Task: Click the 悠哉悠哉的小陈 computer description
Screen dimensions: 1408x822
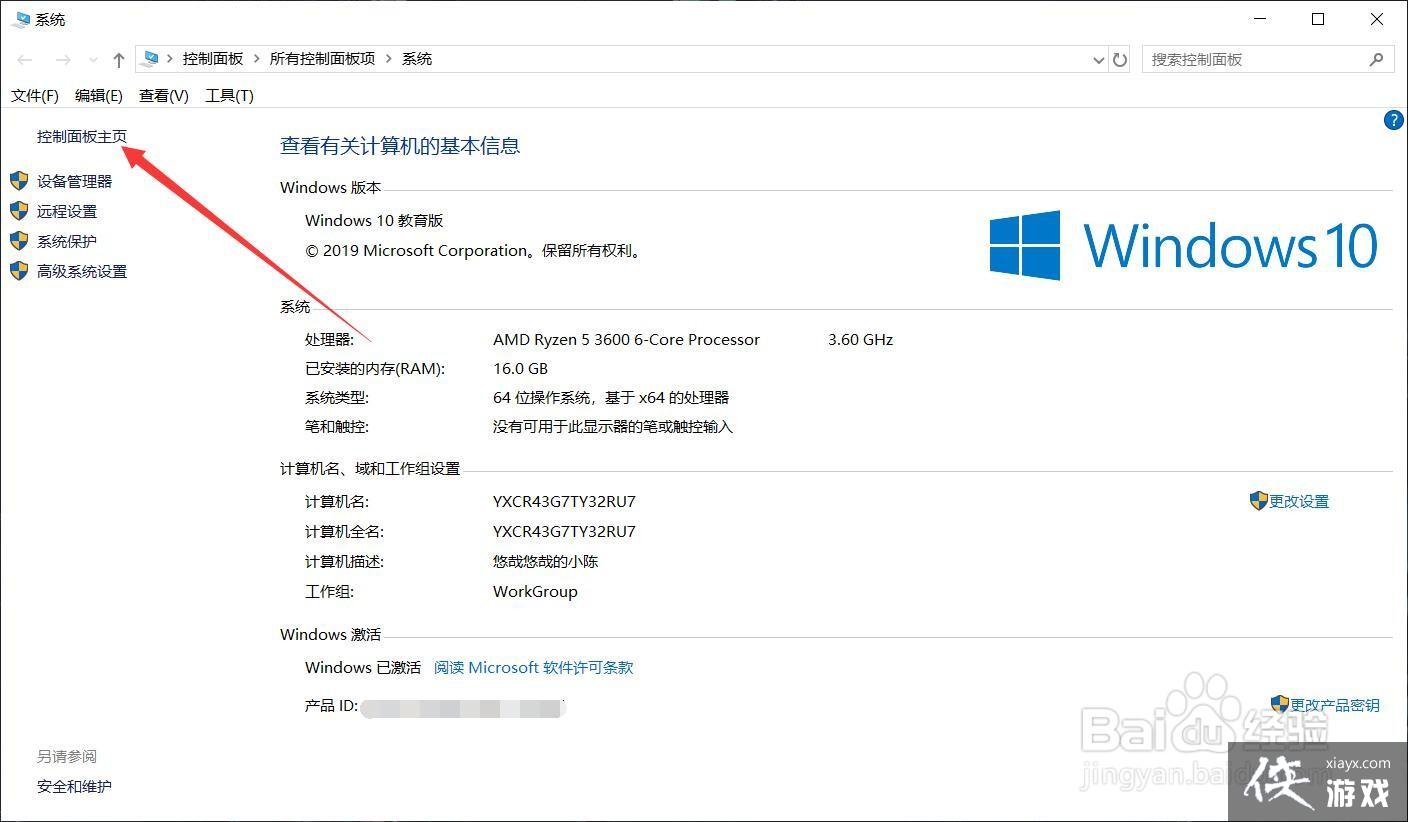Action: (x=545, y=561)
